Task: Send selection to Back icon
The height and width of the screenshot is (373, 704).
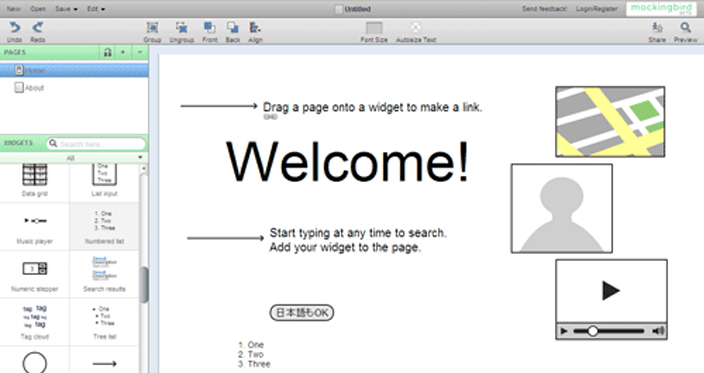Action: click(233, 28)
